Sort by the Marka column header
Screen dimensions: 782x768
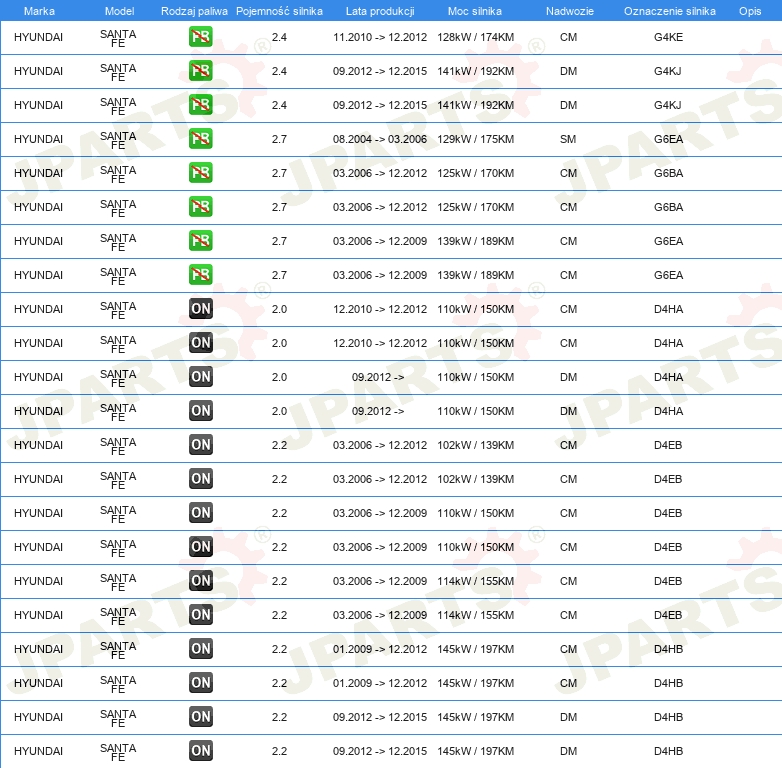39,11
